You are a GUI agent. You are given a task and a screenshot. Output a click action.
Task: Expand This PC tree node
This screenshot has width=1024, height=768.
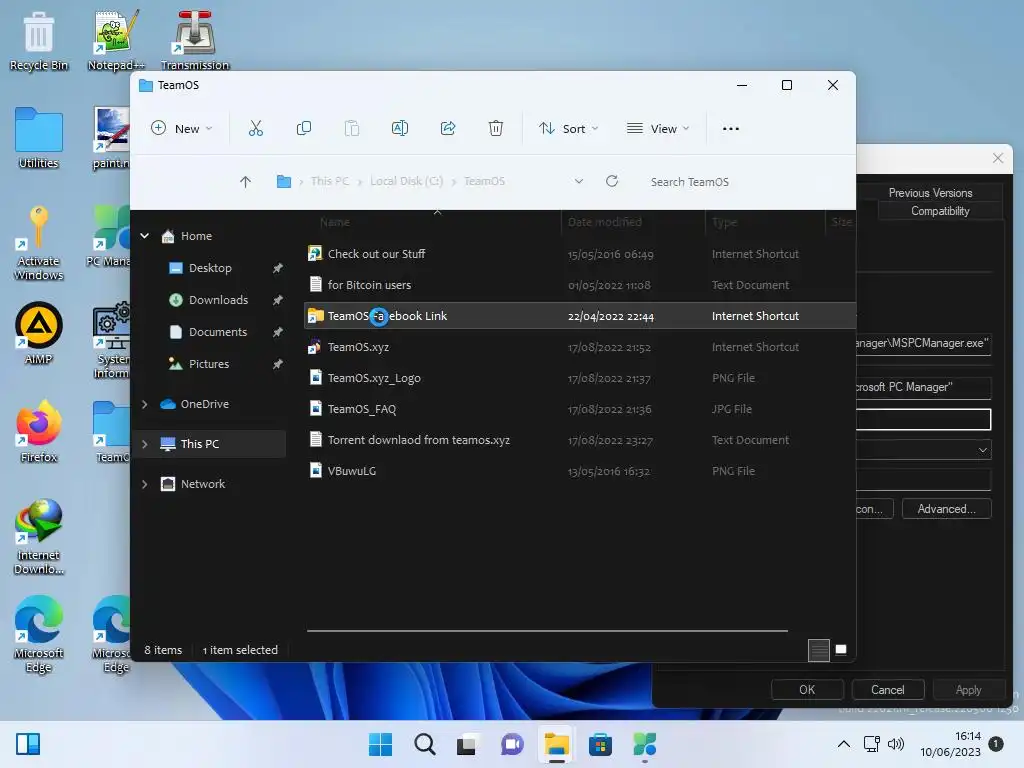pos(144,444)
